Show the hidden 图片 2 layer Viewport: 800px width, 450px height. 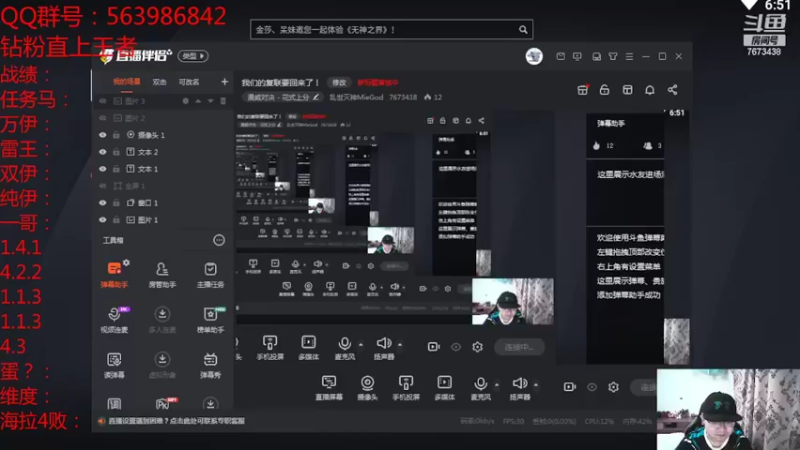[x=103, y=118]
